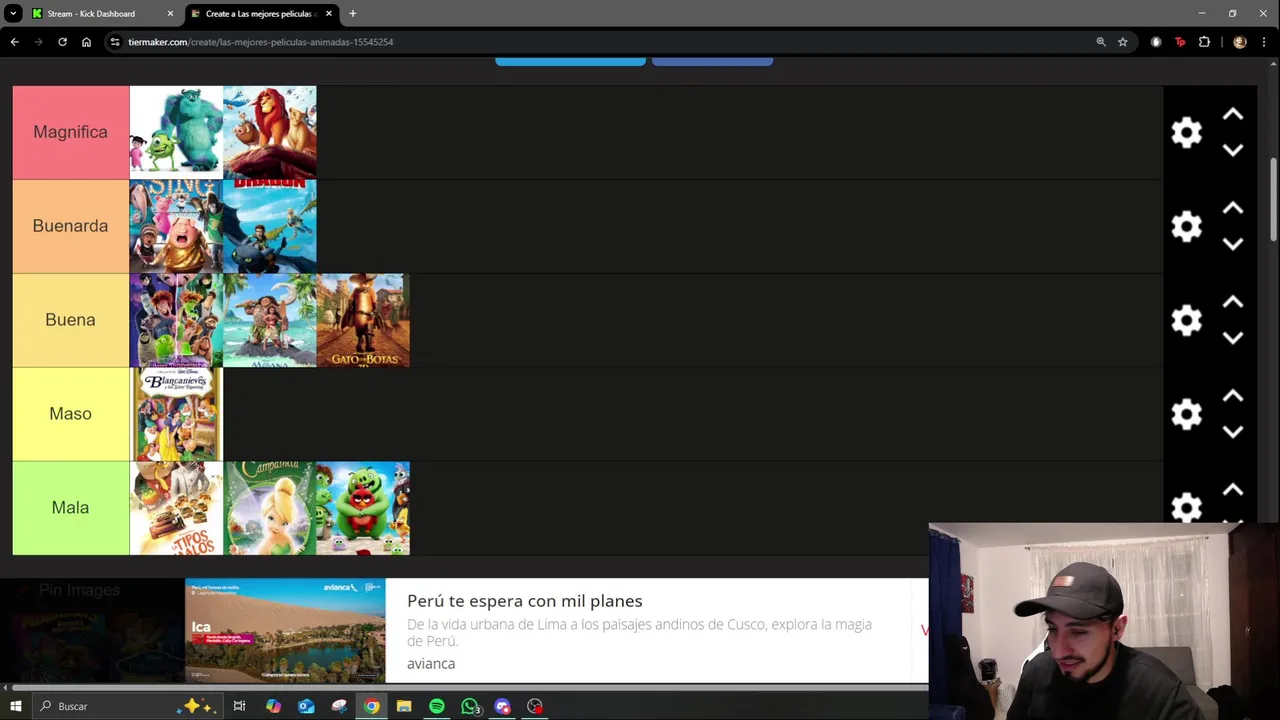Move Mala row up with arrow

coord(1233,490)
